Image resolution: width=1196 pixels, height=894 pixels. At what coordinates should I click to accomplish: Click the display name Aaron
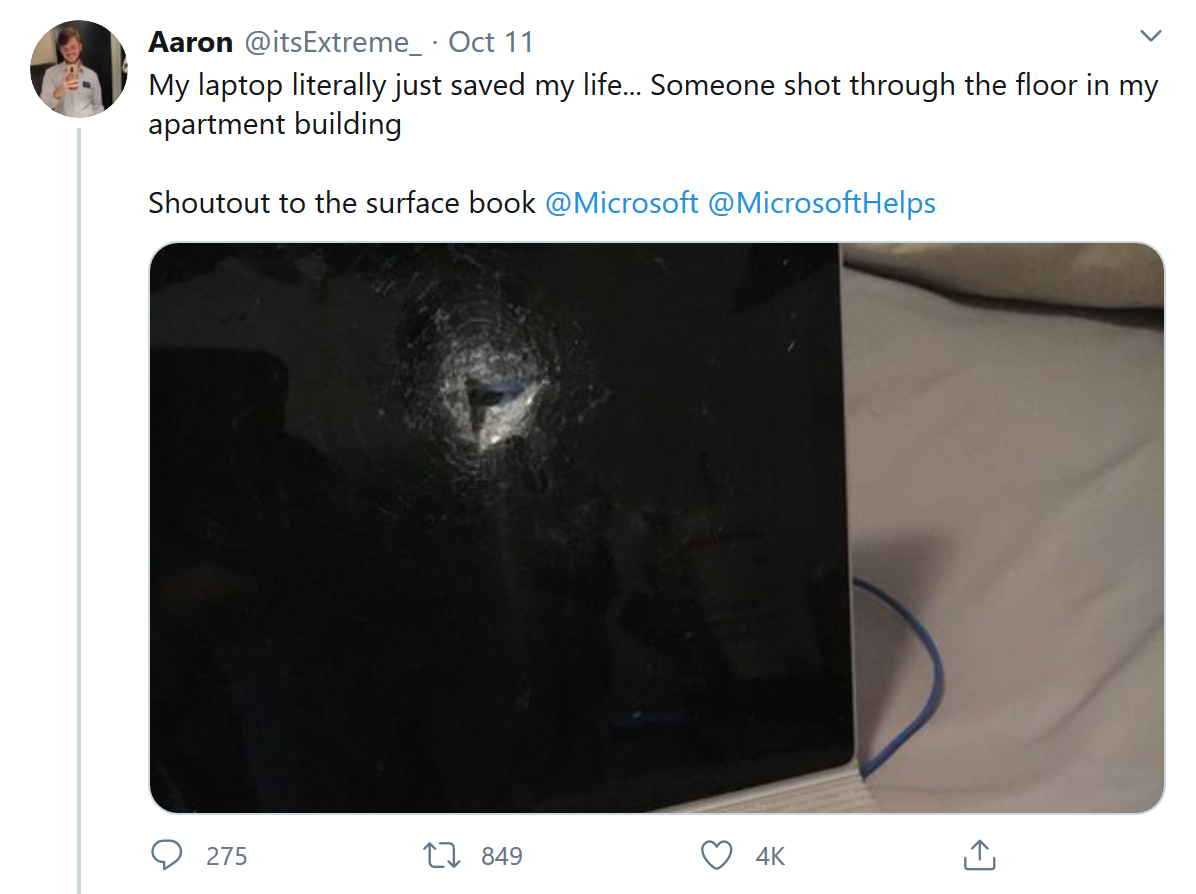point(190,42)
